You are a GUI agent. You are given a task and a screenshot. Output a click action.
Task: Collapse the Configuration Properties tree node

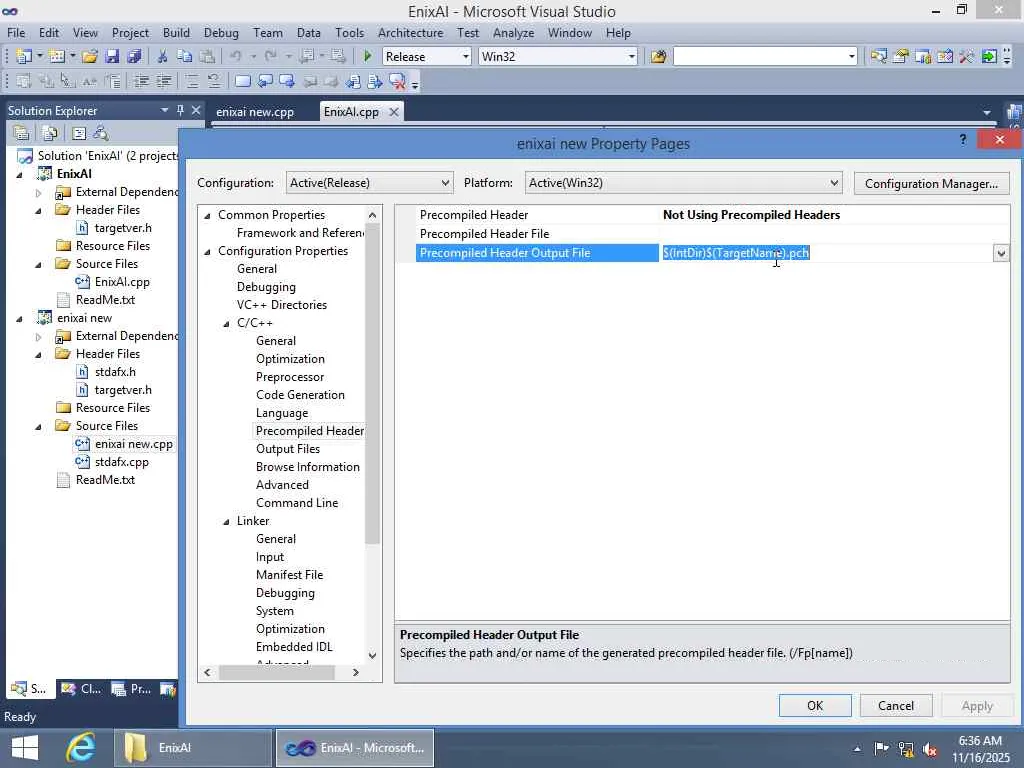point(208,251)
